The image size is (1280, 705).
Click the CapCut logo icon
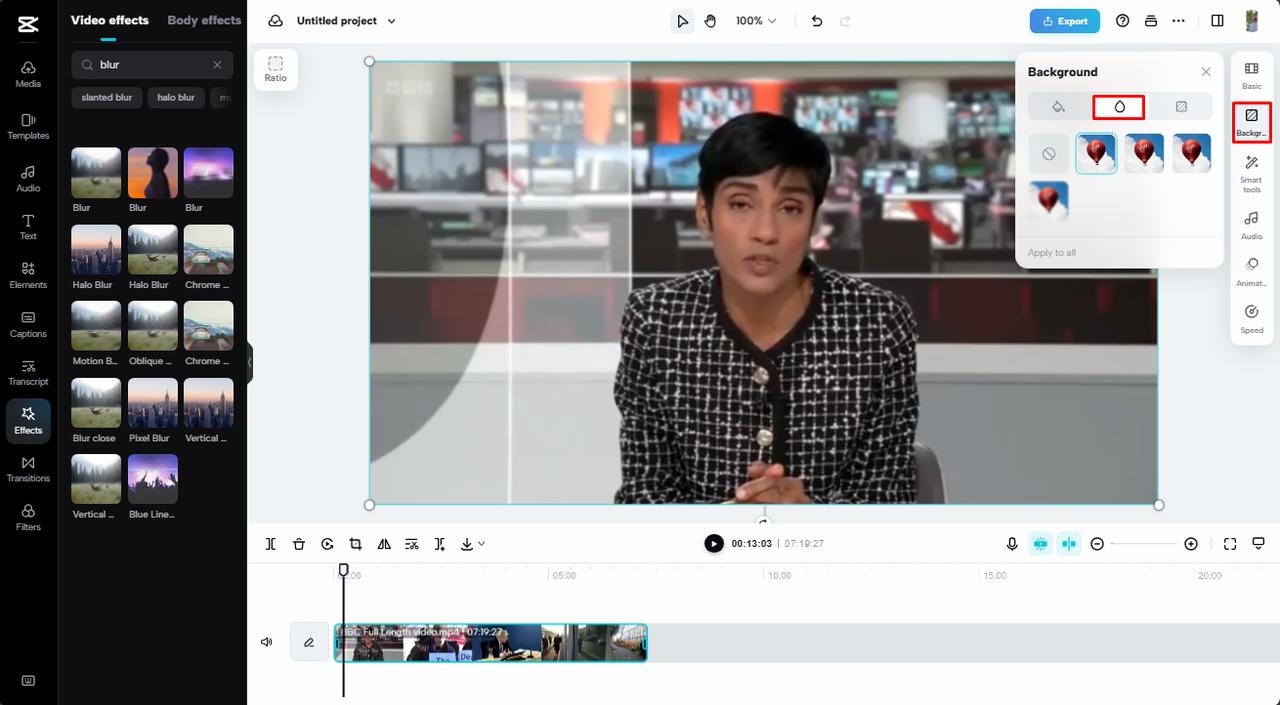point(28,22)
